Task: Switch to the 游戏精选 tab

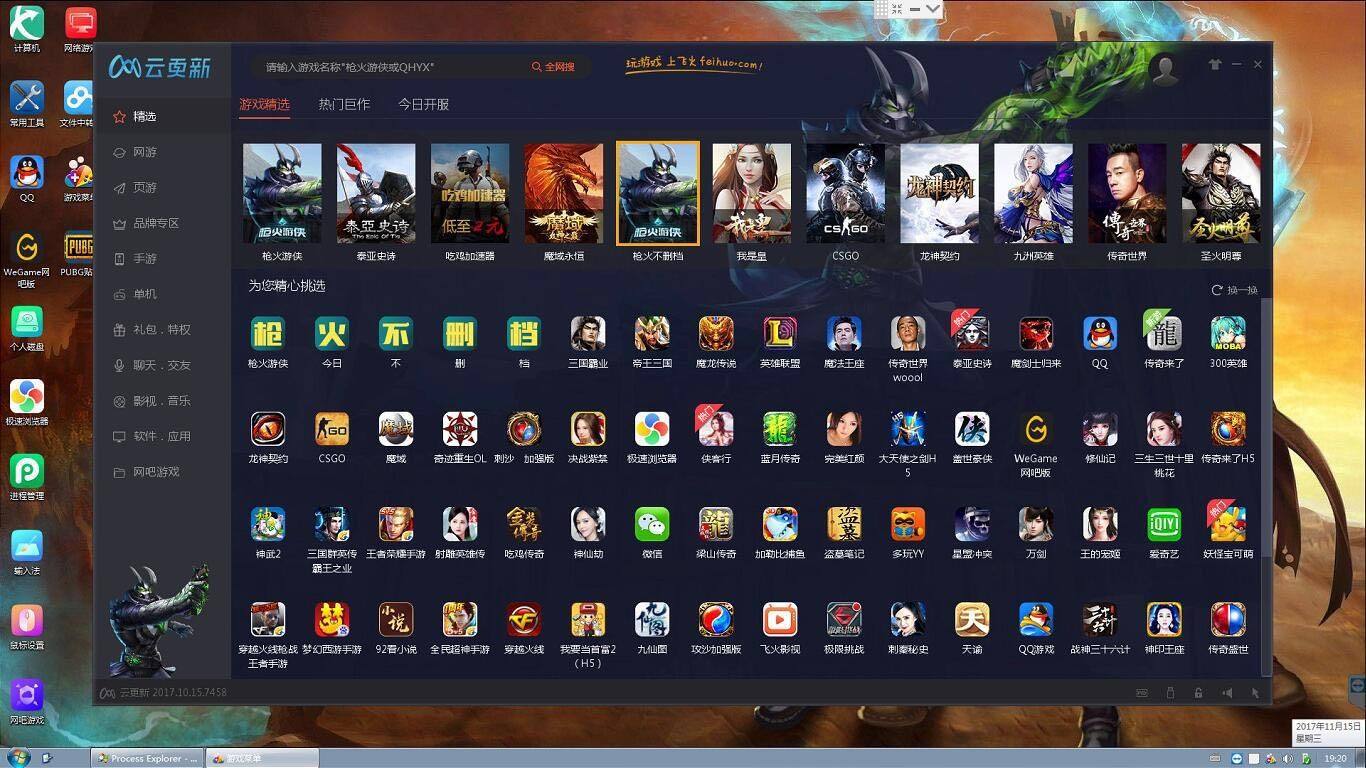Action: [264, 104]
